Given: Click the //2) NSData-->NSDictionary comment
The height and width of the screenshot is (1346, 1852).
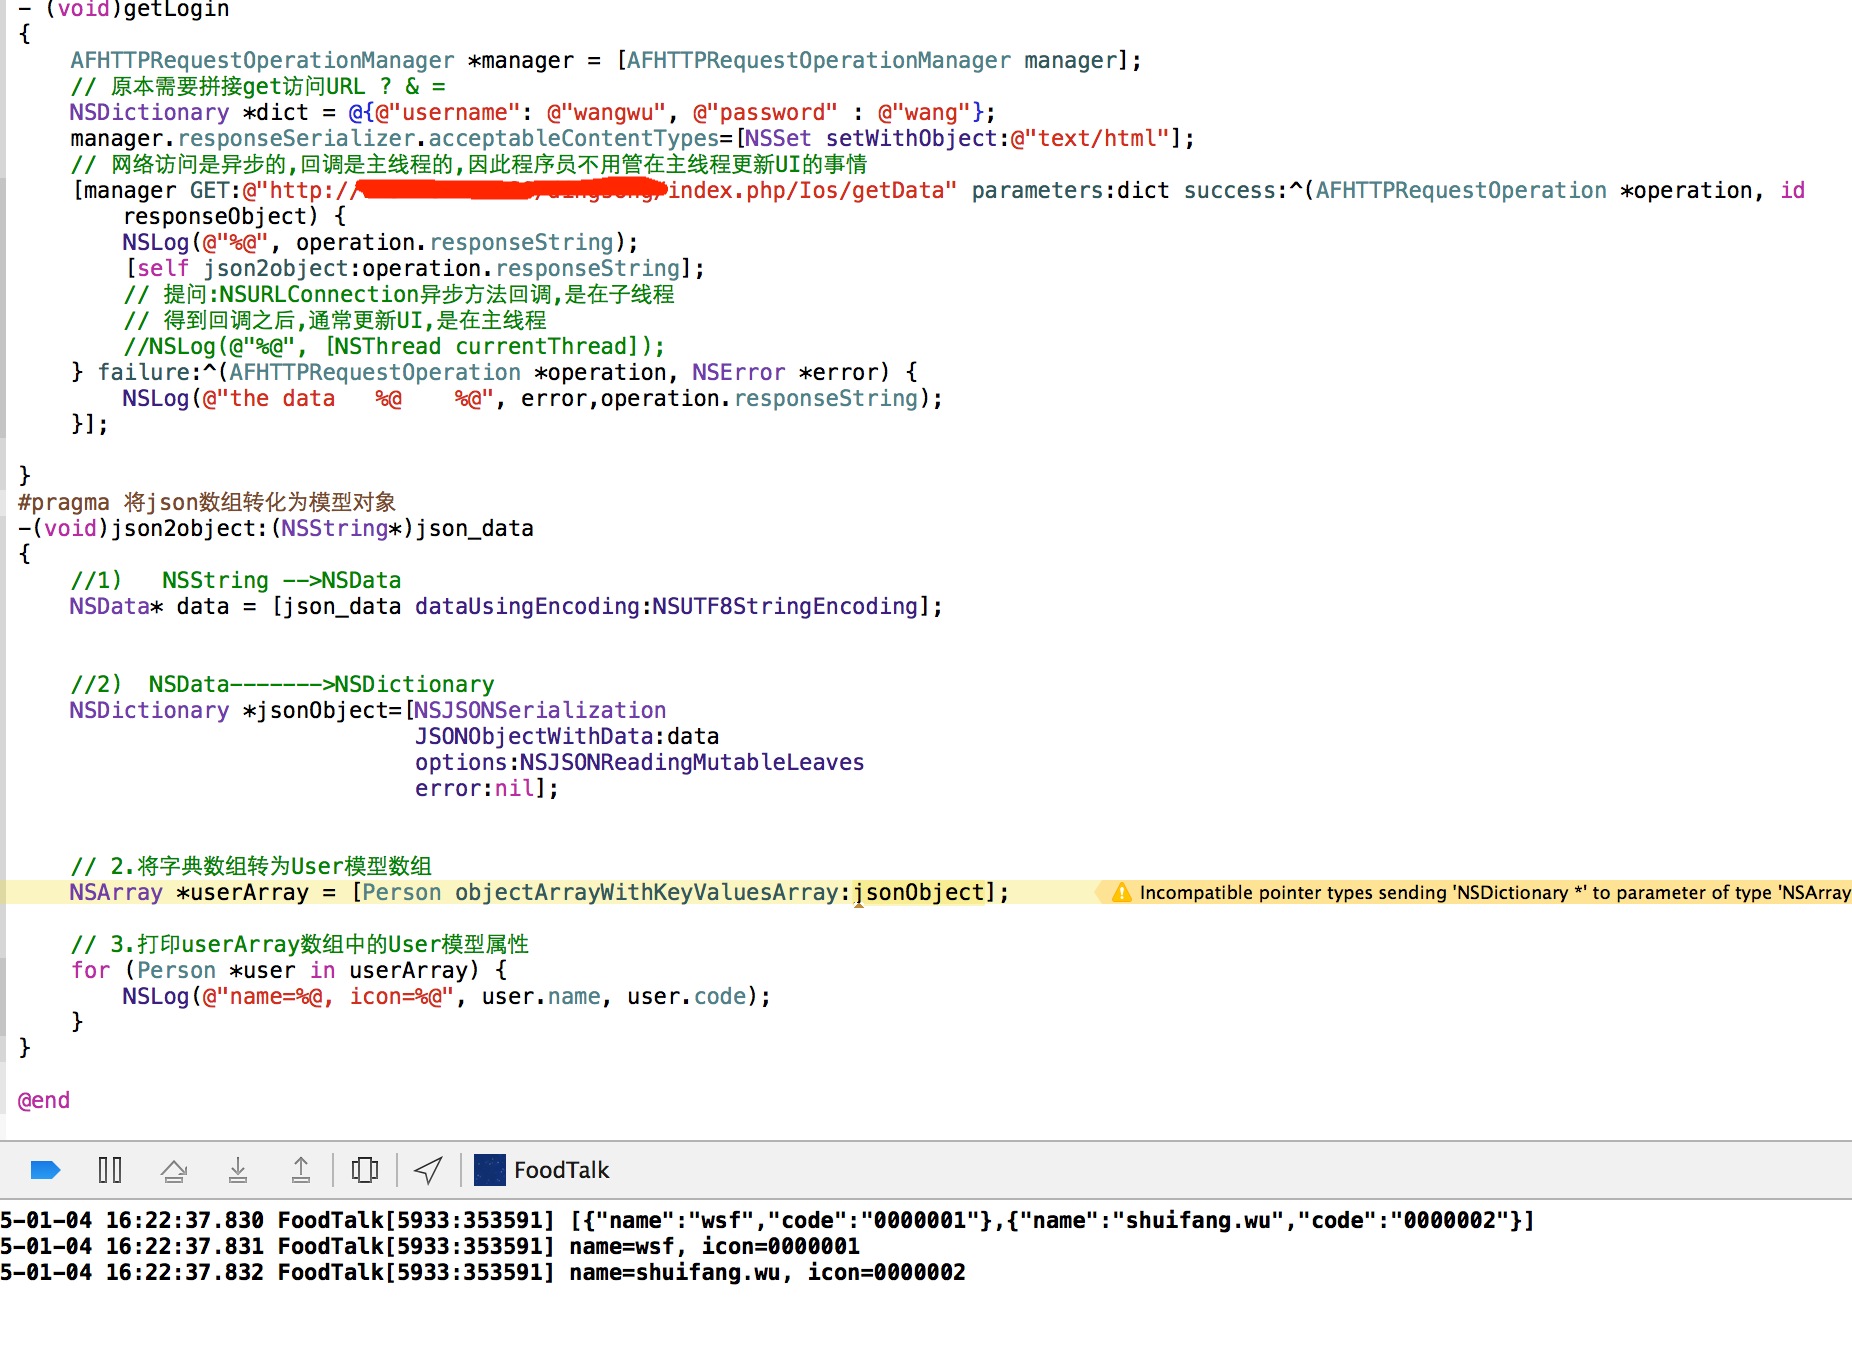Looking at the screenshot, I should click(x=282, y=684).
